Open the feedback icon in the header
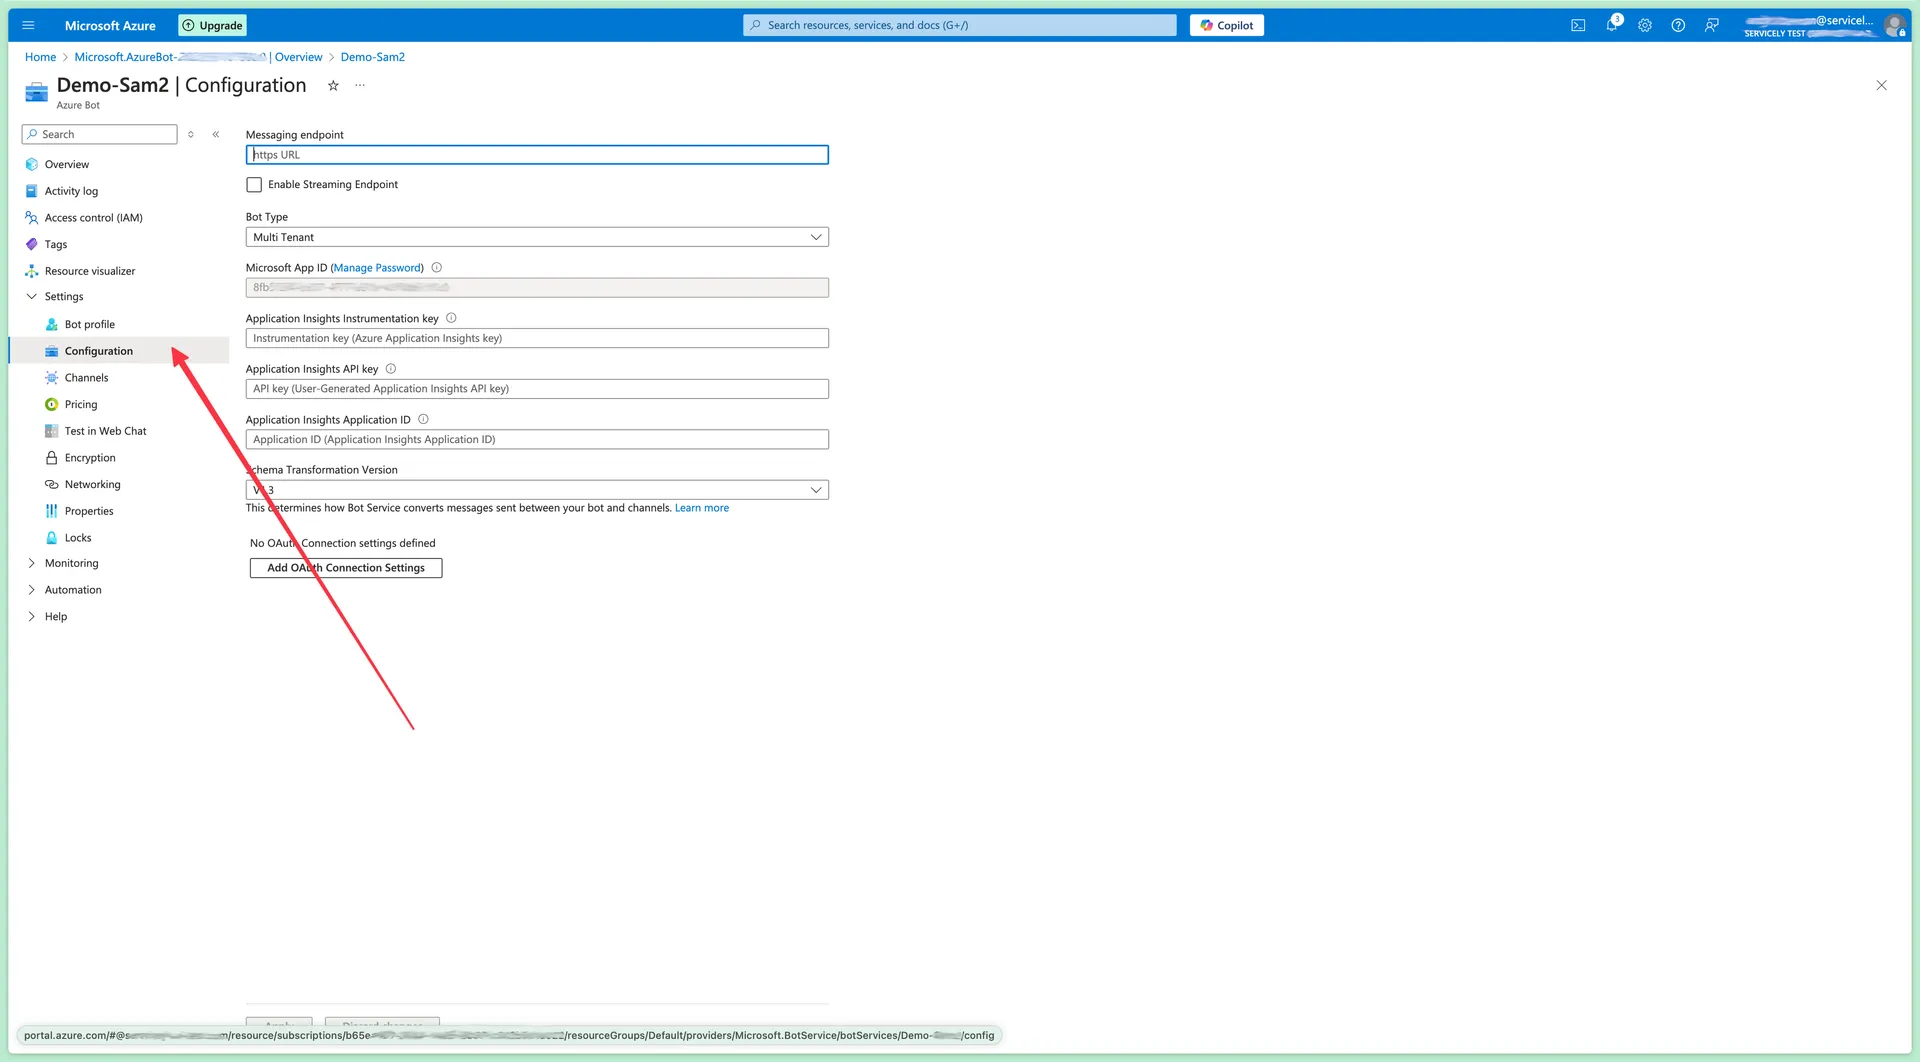 1712,25
